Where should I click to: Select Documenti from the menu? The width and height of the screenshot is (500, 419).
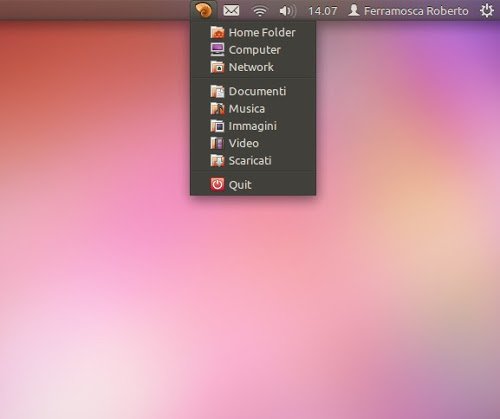pyautogui.click(x=253, y=91)
